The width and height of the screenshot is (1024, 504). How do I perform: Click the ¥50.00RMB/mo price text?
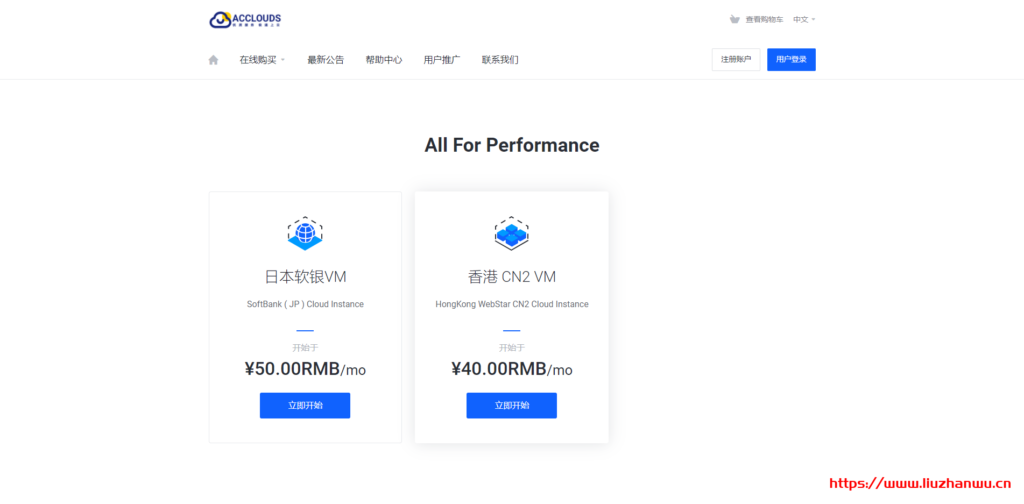[305, 369]
